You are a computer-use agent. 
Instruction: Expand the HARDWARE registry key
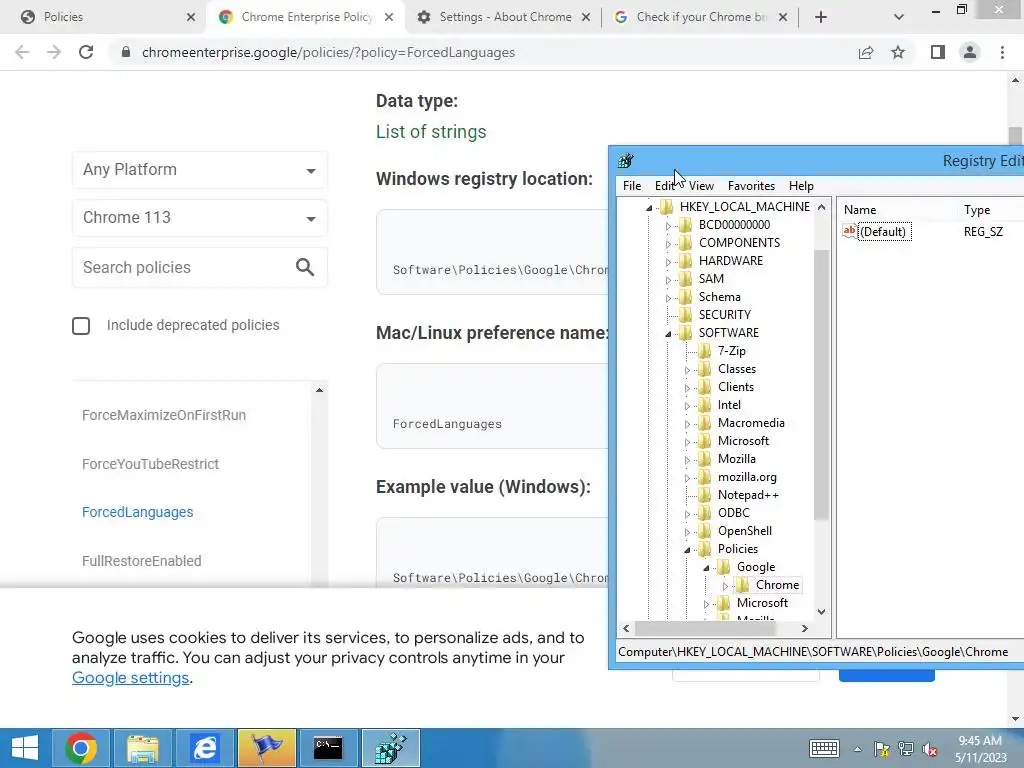(x=668, y=262)
